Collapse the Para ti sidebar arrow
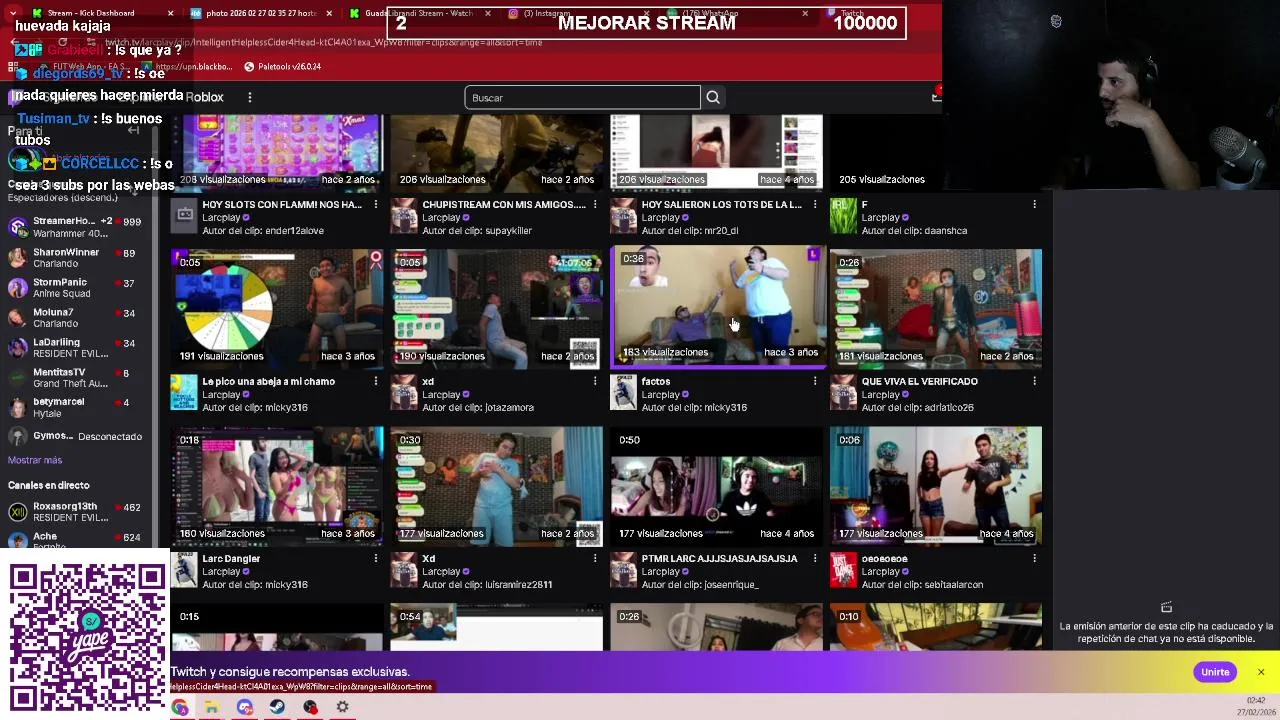Viewport: 1280px width, 720px height. pos(133,130)
